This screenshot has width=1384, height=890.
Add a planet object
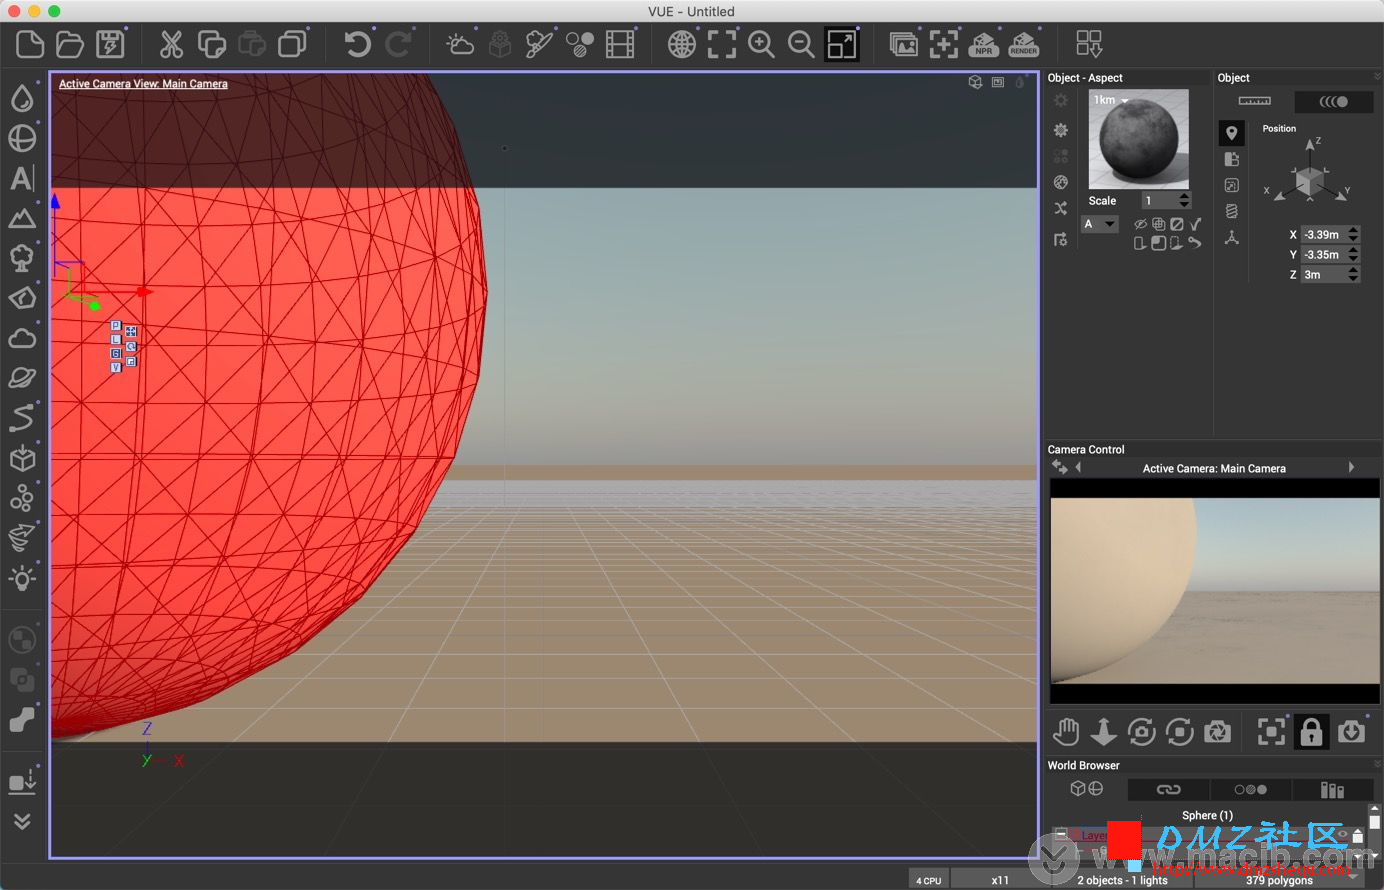[22, 378]
